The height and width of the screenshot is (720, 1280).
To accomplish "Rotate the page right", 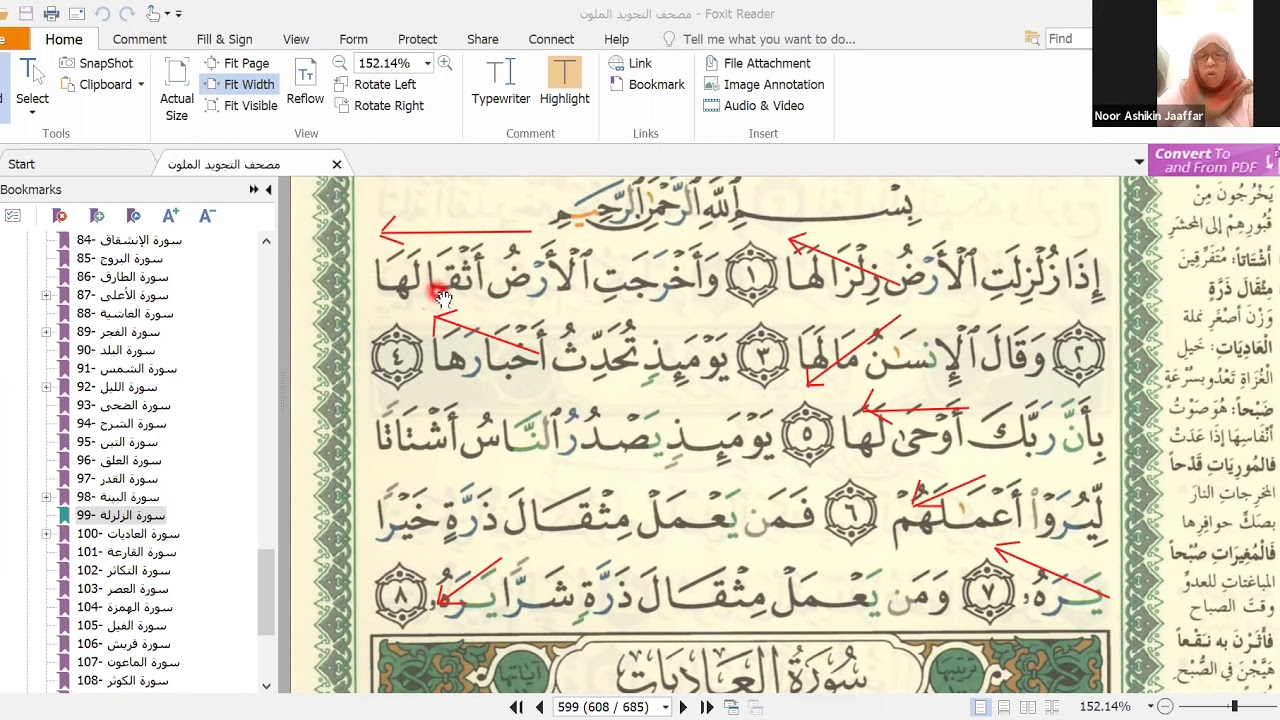I will click(x=379, y=105).
